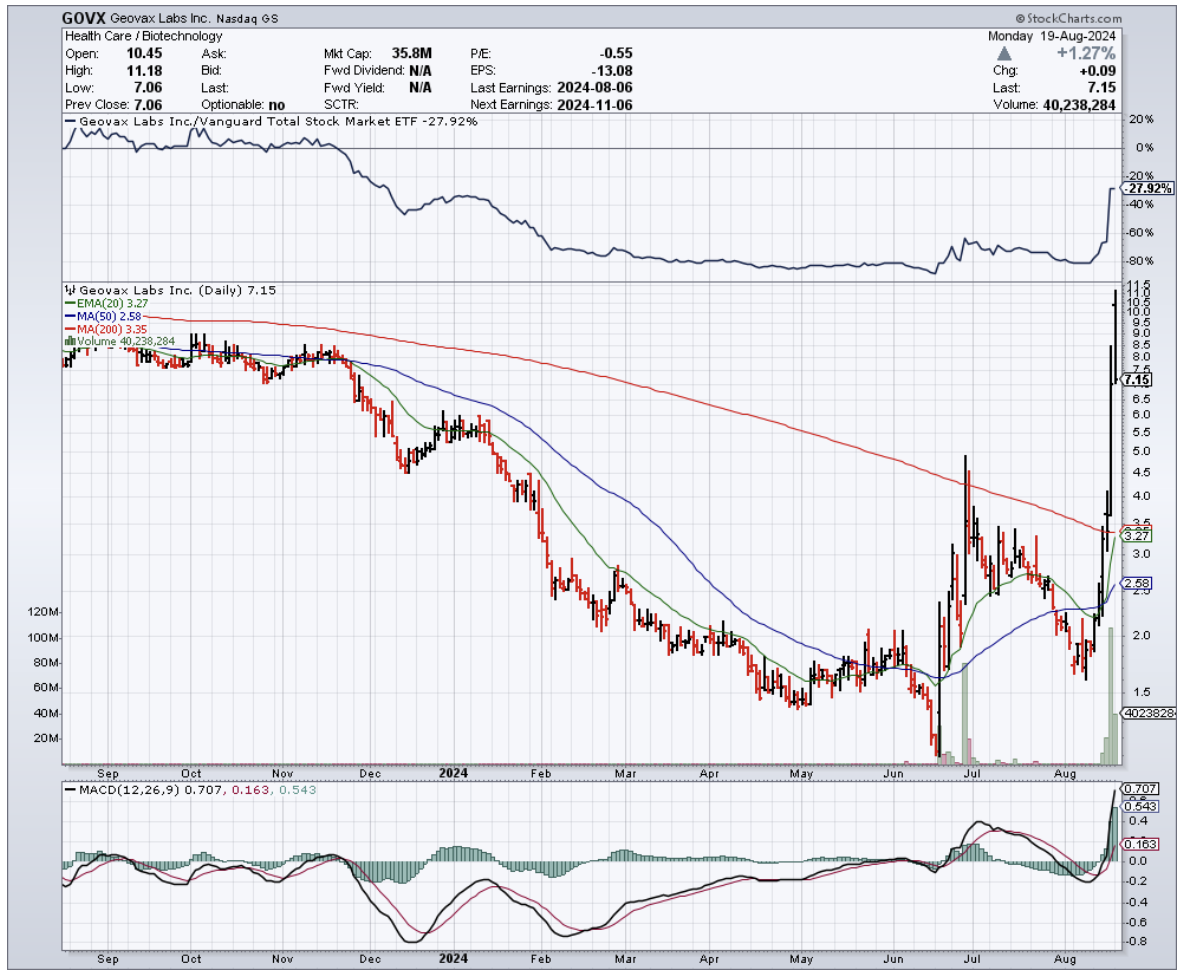Click the 0.707 MACD value tag on right axis
The width and height of the screenshot is (1182, 976).
pos(1138,789)
